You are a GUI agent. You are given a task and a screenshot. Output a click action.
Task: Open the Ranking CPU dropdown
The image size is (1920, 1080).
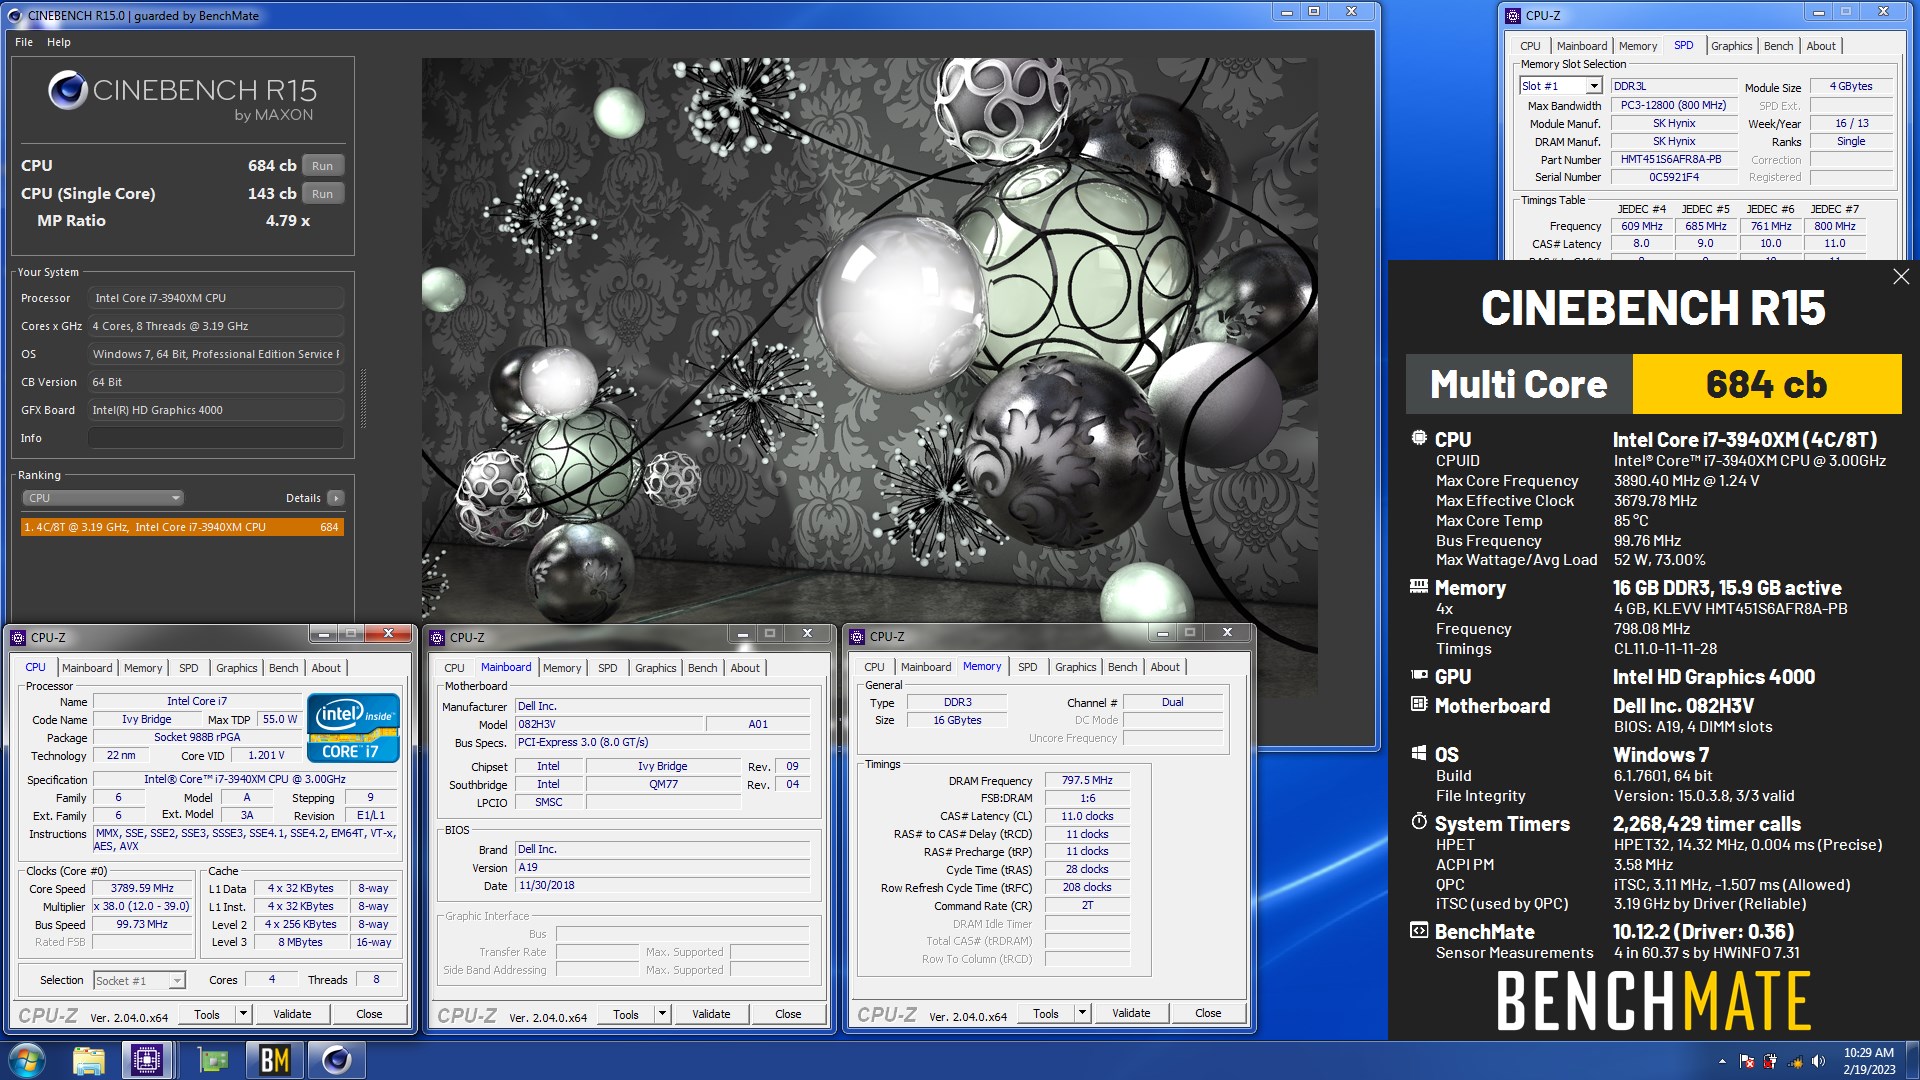[x=103, y=498]
